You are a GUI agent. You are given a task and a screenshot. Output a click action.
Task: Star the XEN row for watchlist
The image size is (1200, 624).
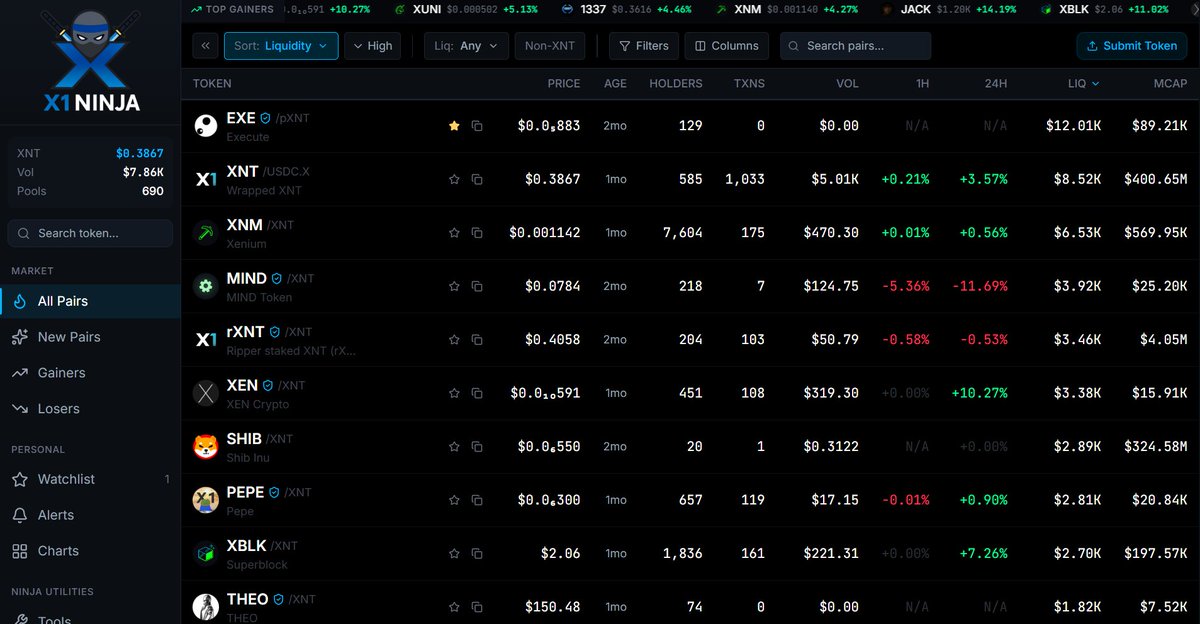click(454, 393)
